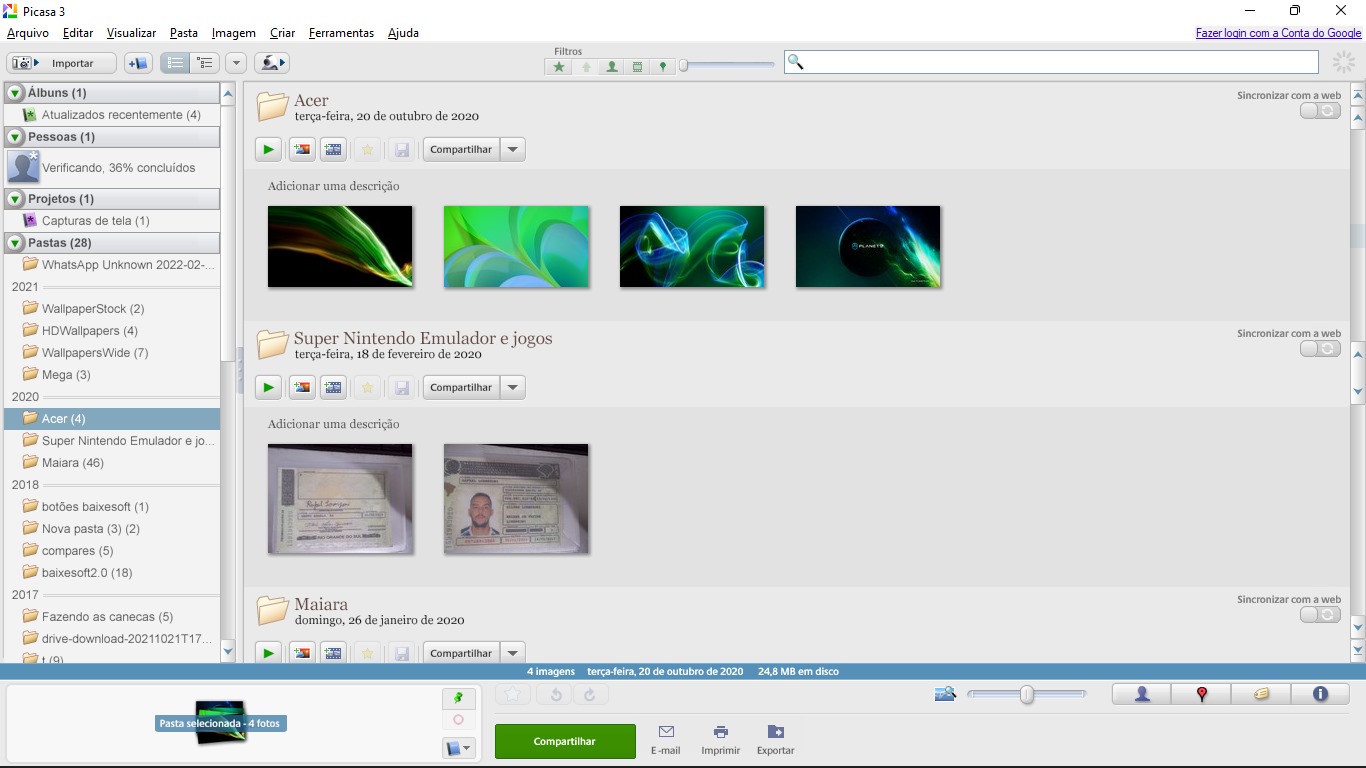Collapse the Pessoas section
Screen dimensions: 1366x768
pyautogui.click(x=15, y=137)
